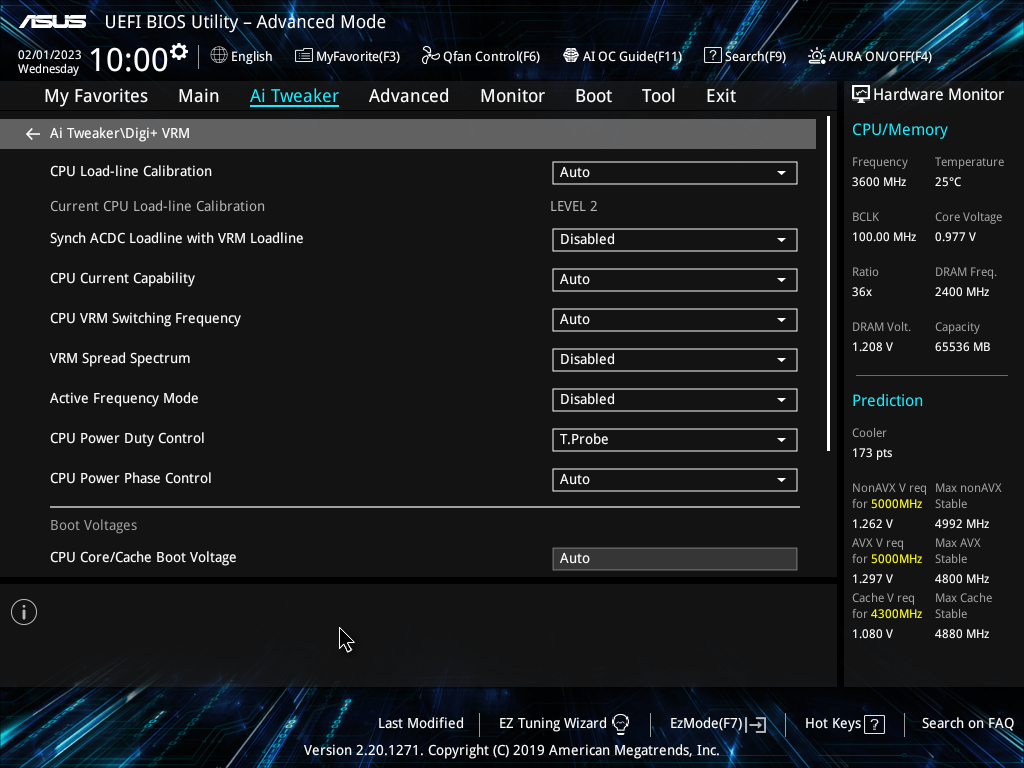This screenshot has height=768, width=1024.
Task: Click the CPU VRM Switching Frequency label
Action: coord(145,318)
